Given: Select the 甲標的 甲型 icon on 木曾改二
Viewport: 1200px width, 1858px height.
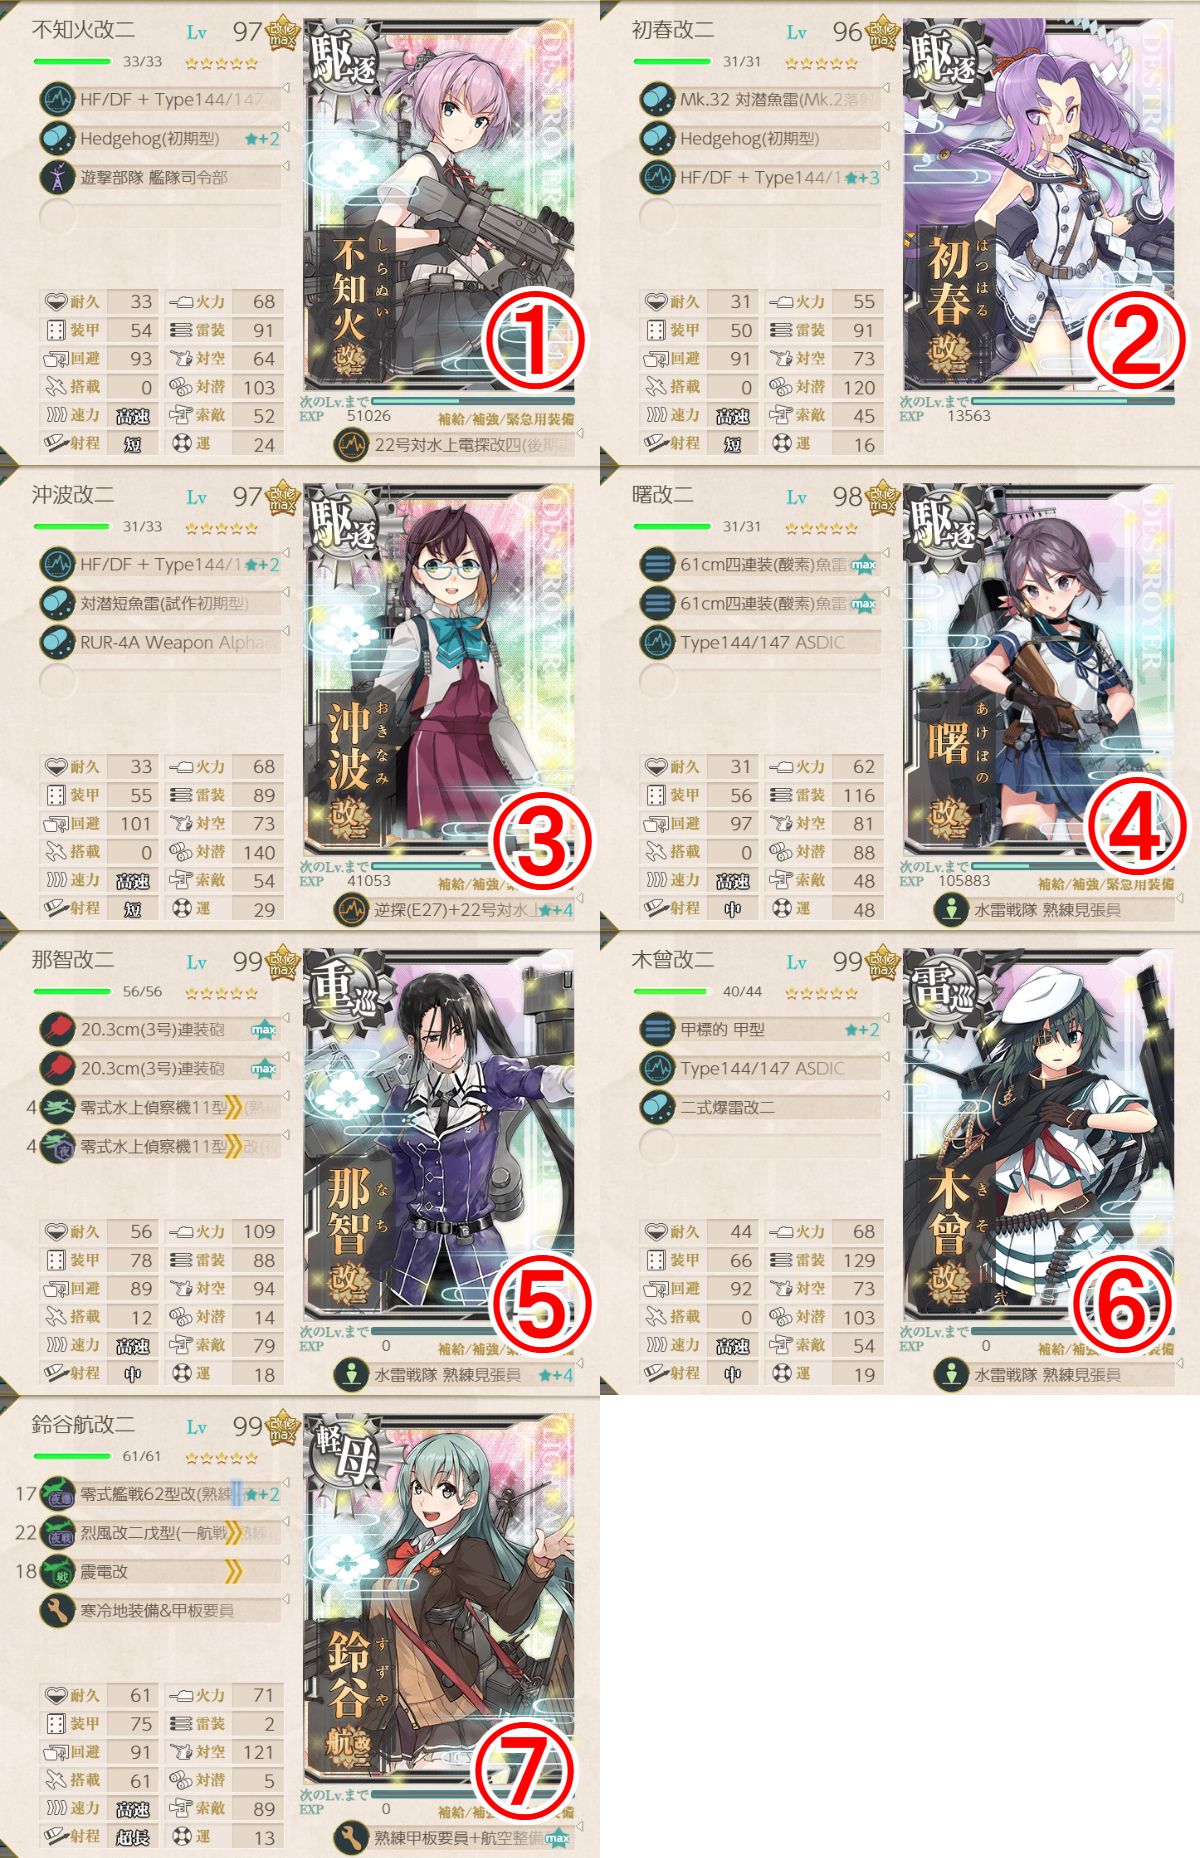Looking at the screenshot, I should tap(657, 1029).
